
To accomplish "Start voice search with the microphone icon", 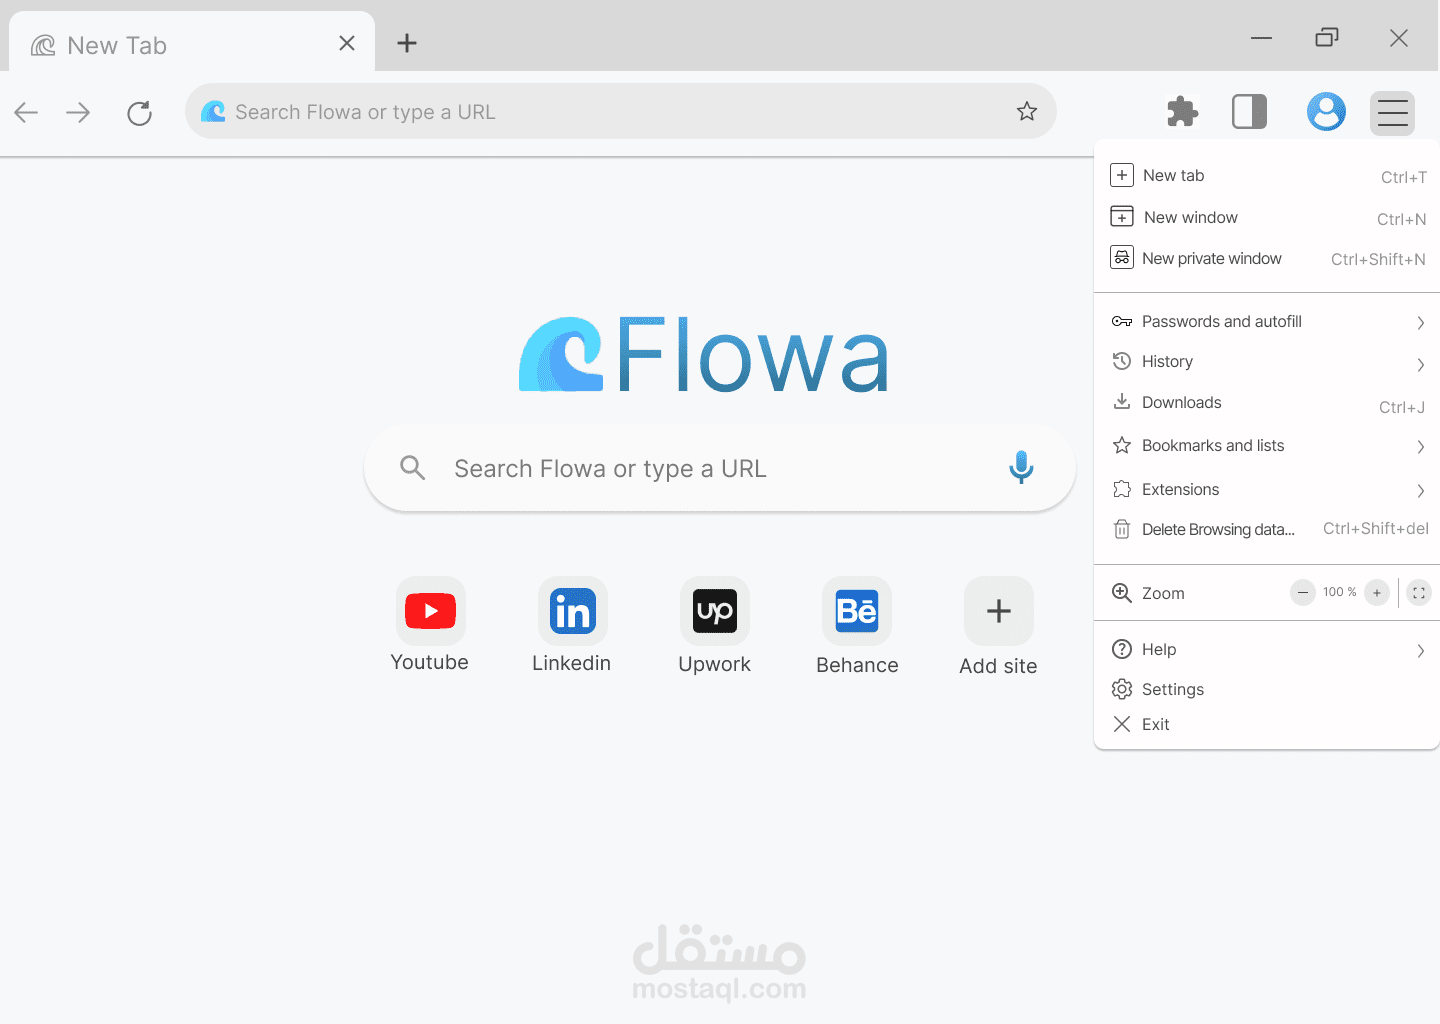I will coord(1021,467).
